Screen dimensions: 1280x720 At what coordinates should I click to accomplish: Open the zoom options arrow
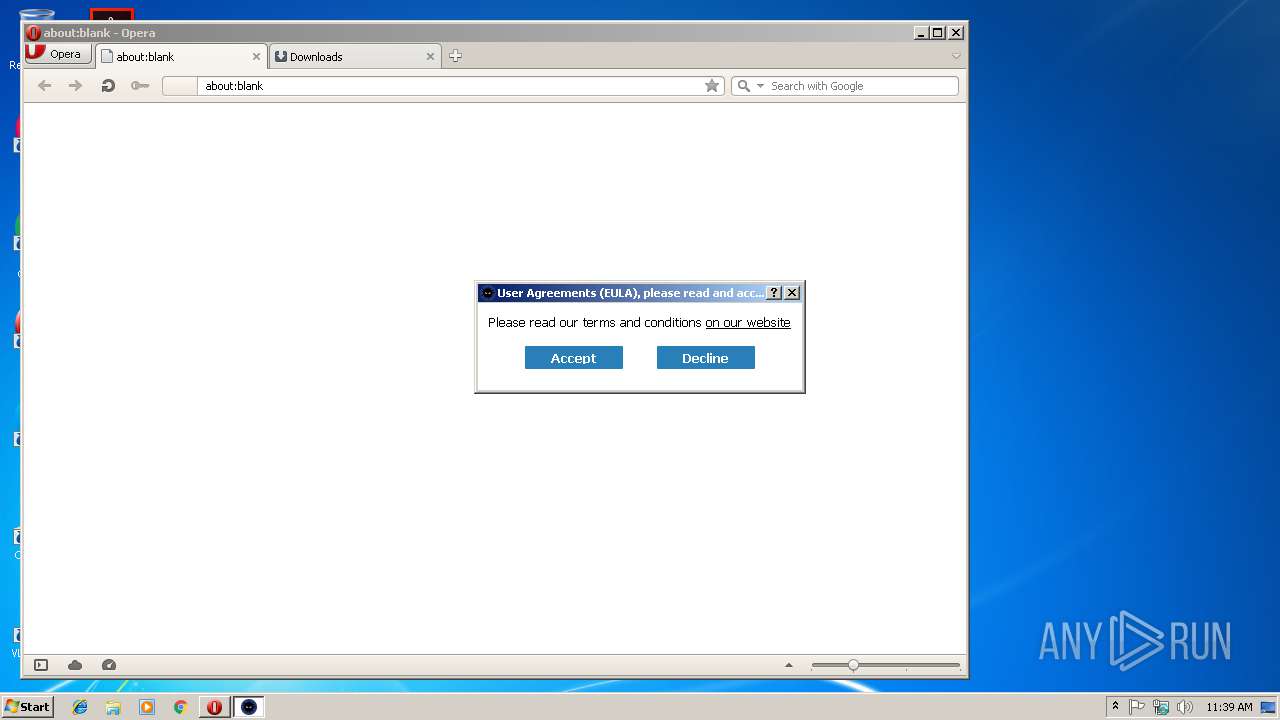coord(789,665)
